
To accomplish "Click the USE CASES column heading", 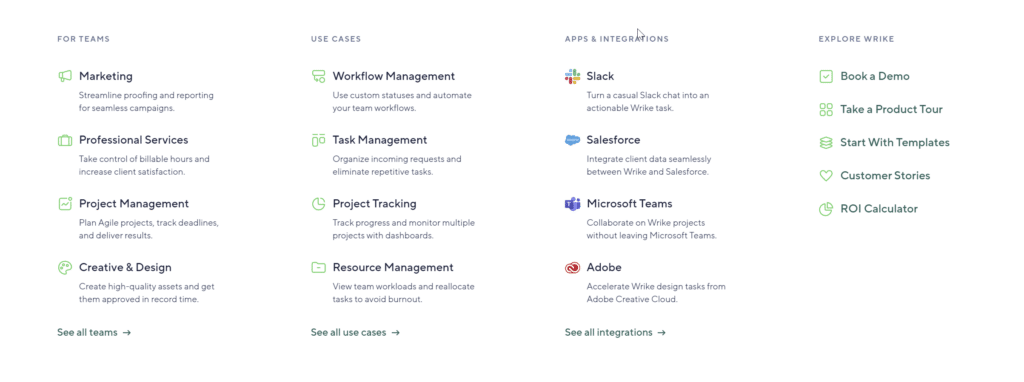I will pos(336,39).
